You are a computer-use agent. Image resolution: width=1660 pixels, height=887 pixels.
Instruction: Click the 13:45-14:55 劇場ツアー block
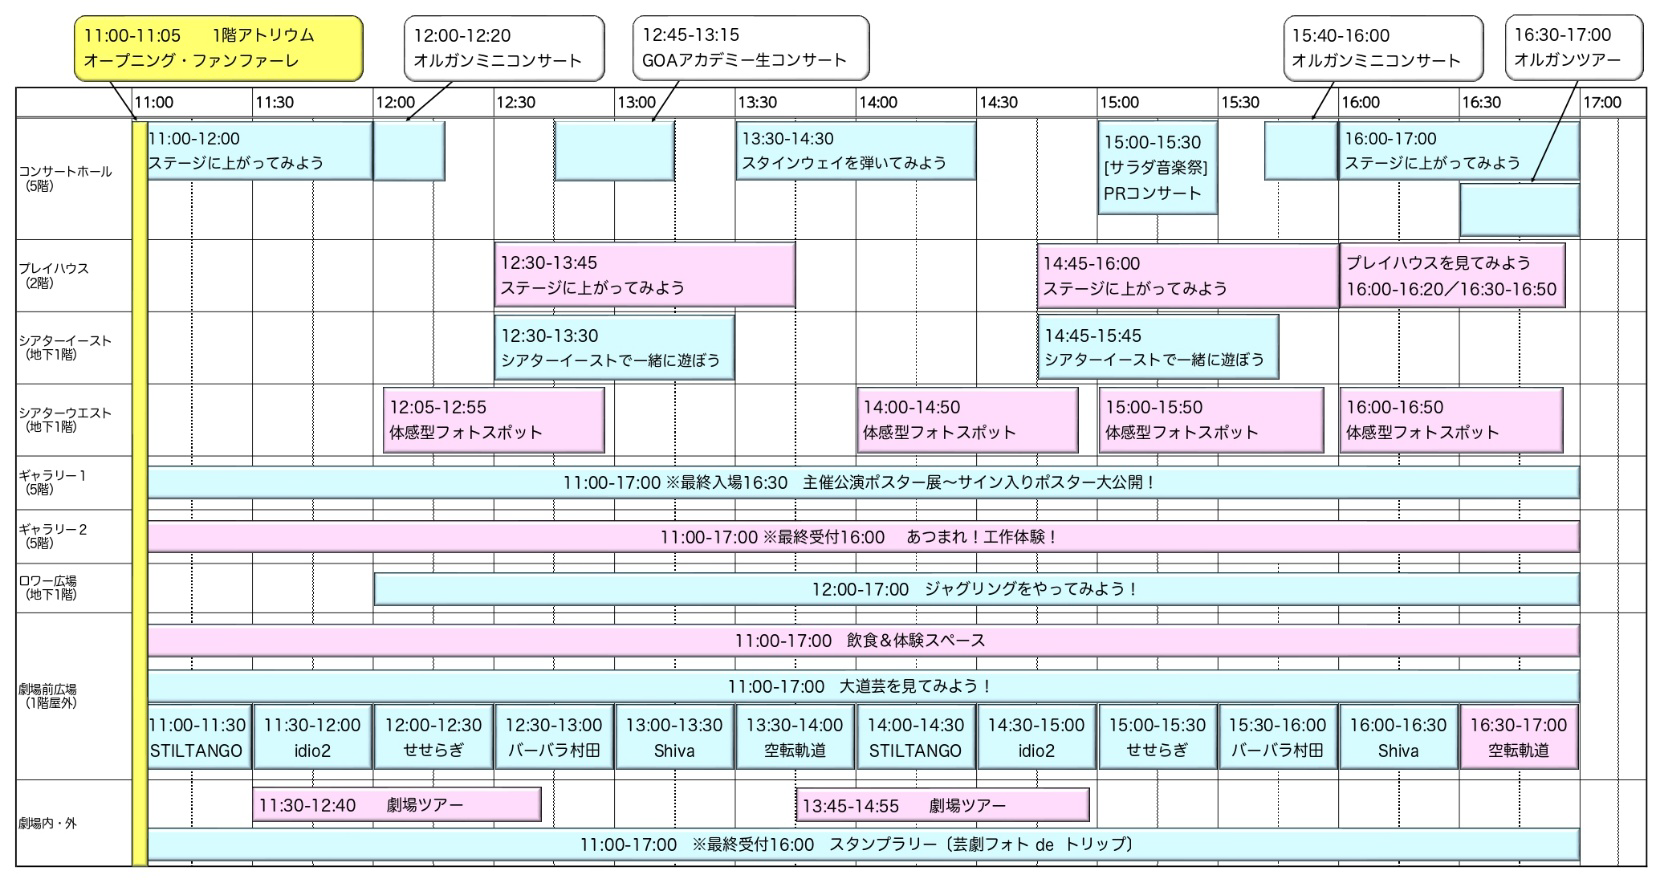click(942, 805)
